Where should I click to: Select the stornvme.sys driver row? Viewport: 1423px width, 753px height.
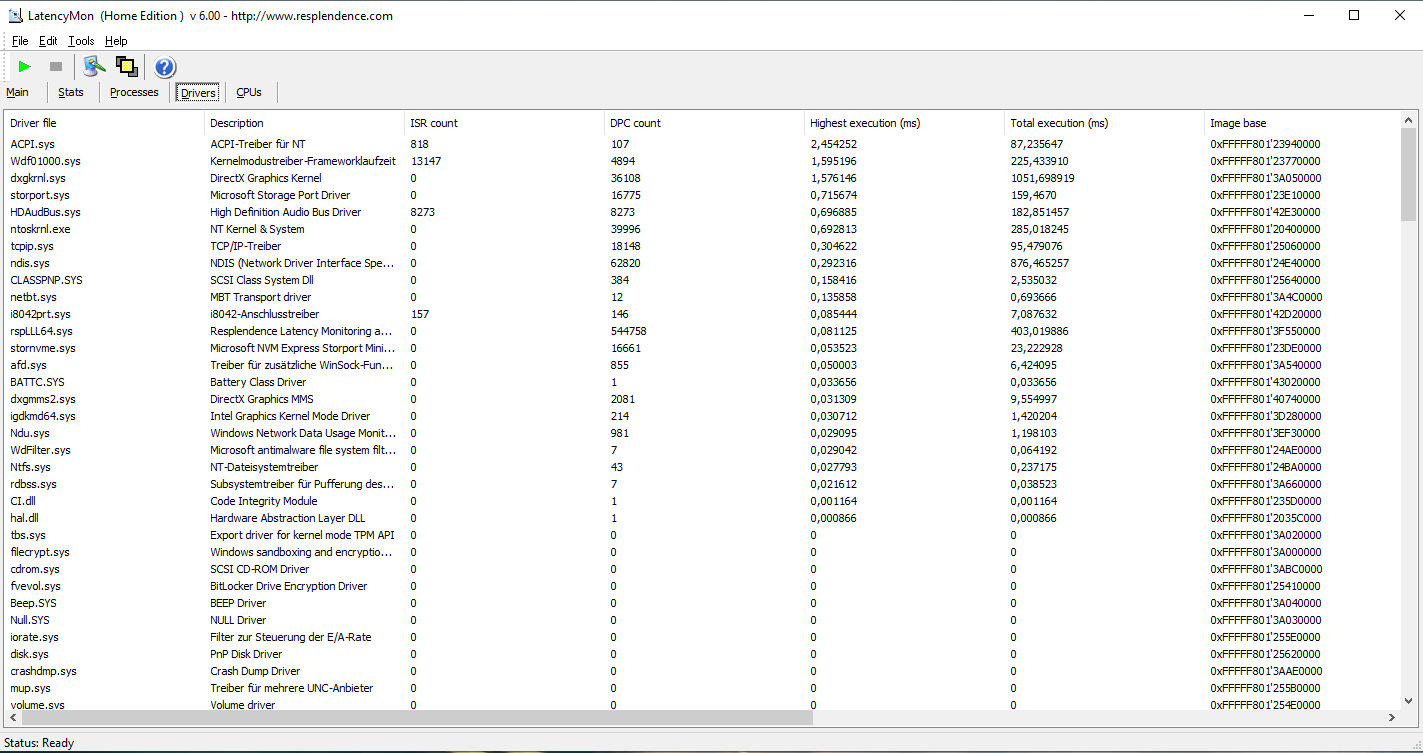point(702,348)
